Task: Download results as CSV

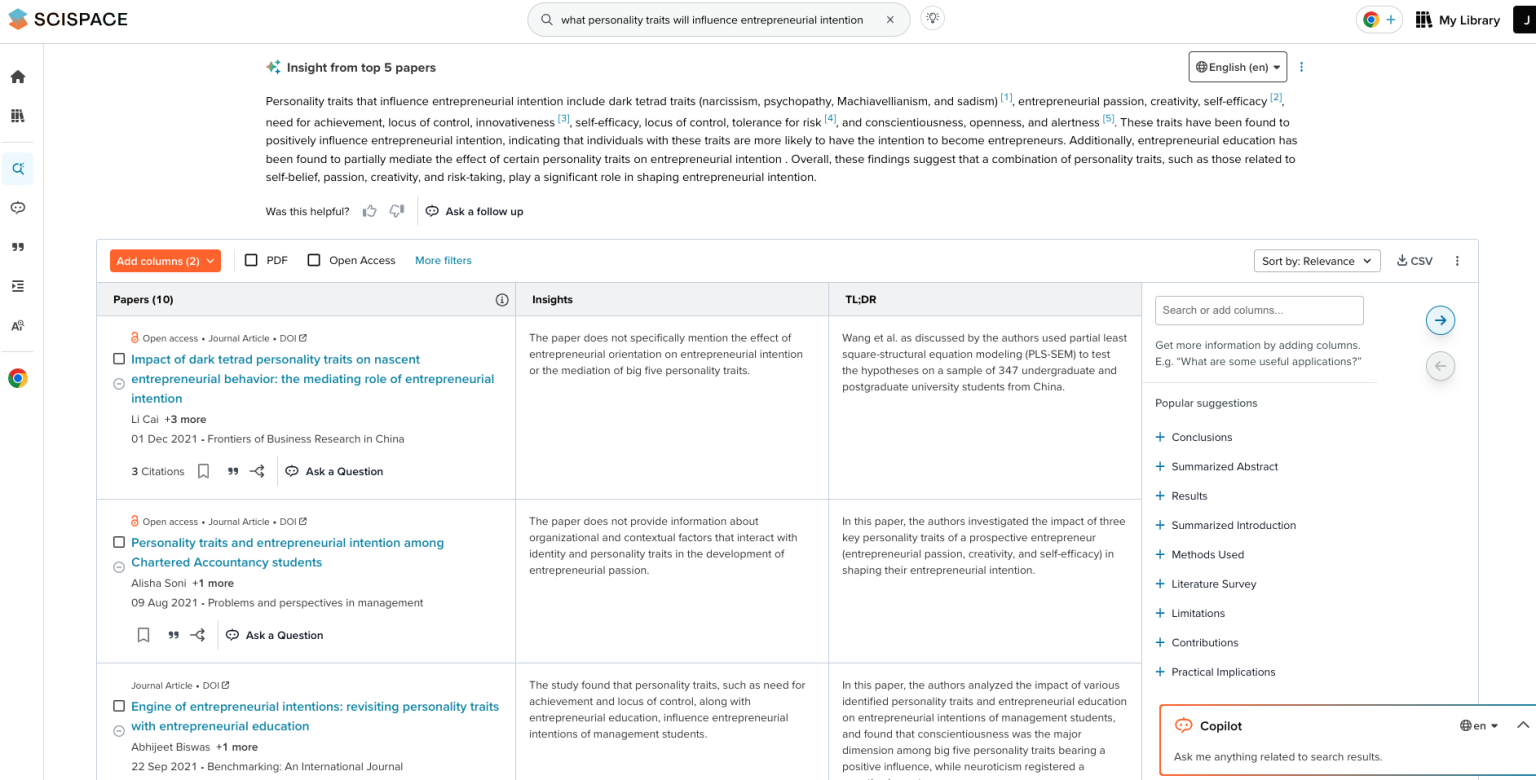Action: [x=1414, y=260]
